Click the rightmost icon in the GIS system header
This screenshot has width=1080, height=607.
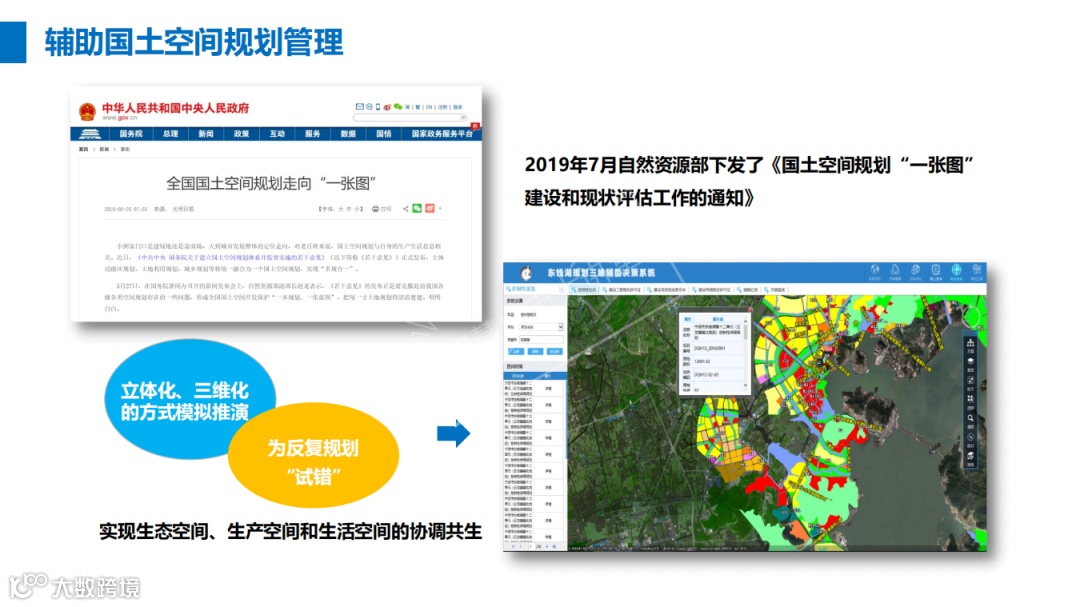pos(977,269)
